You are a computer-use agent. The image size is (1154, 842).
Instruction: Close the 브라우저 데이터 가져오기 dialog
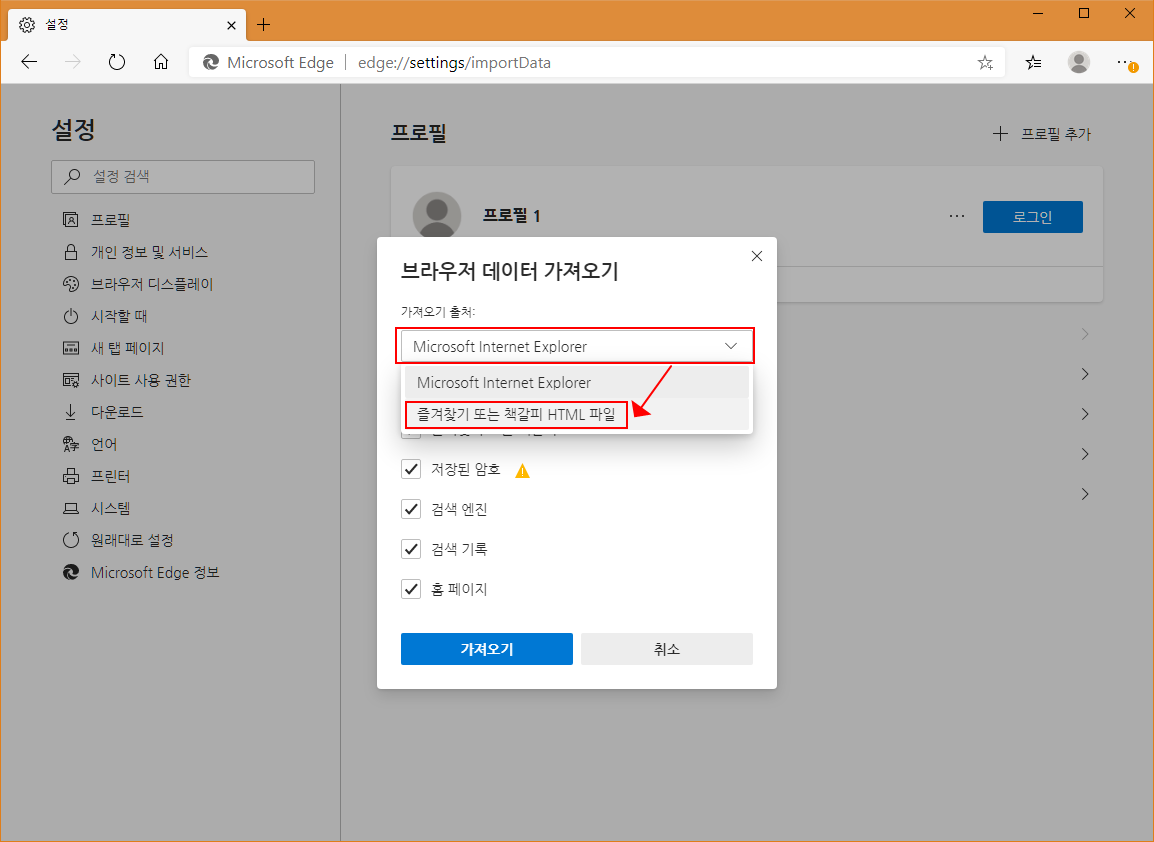pos(757,256)
